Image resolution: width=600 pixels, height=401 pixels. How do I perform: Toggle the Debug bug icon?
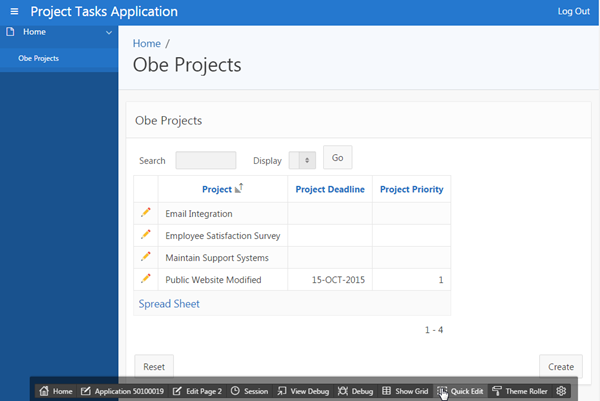click(x=342, y=391)
